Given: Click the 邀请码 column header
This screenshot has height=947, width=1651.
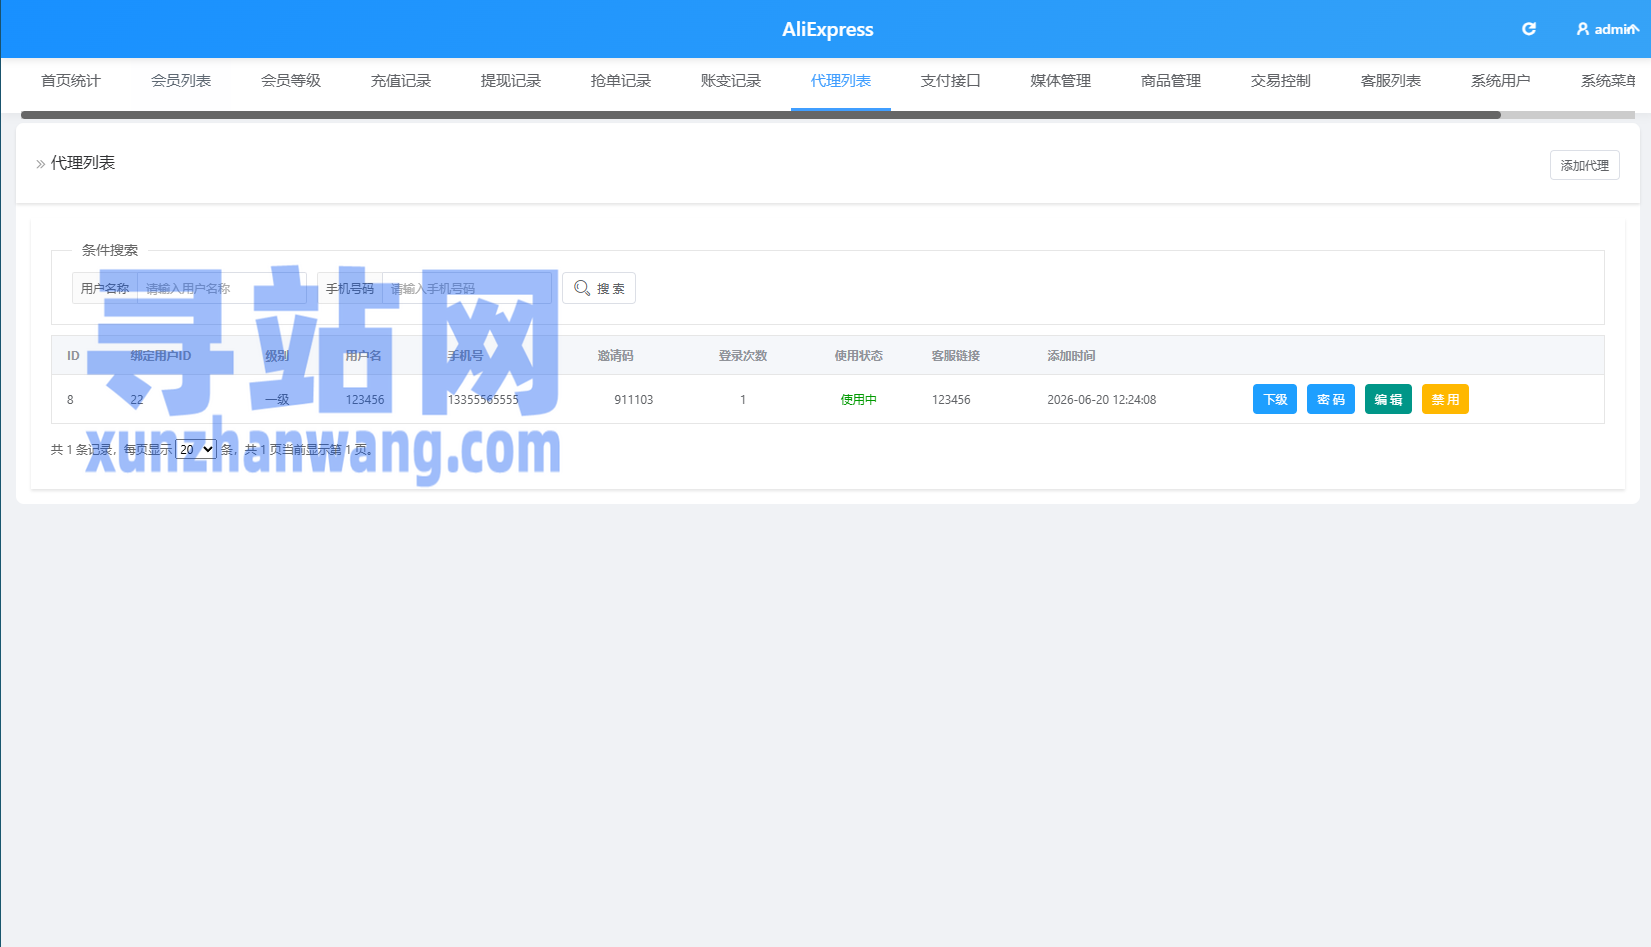Looking at the screenshot, I should tap(615, 355).
